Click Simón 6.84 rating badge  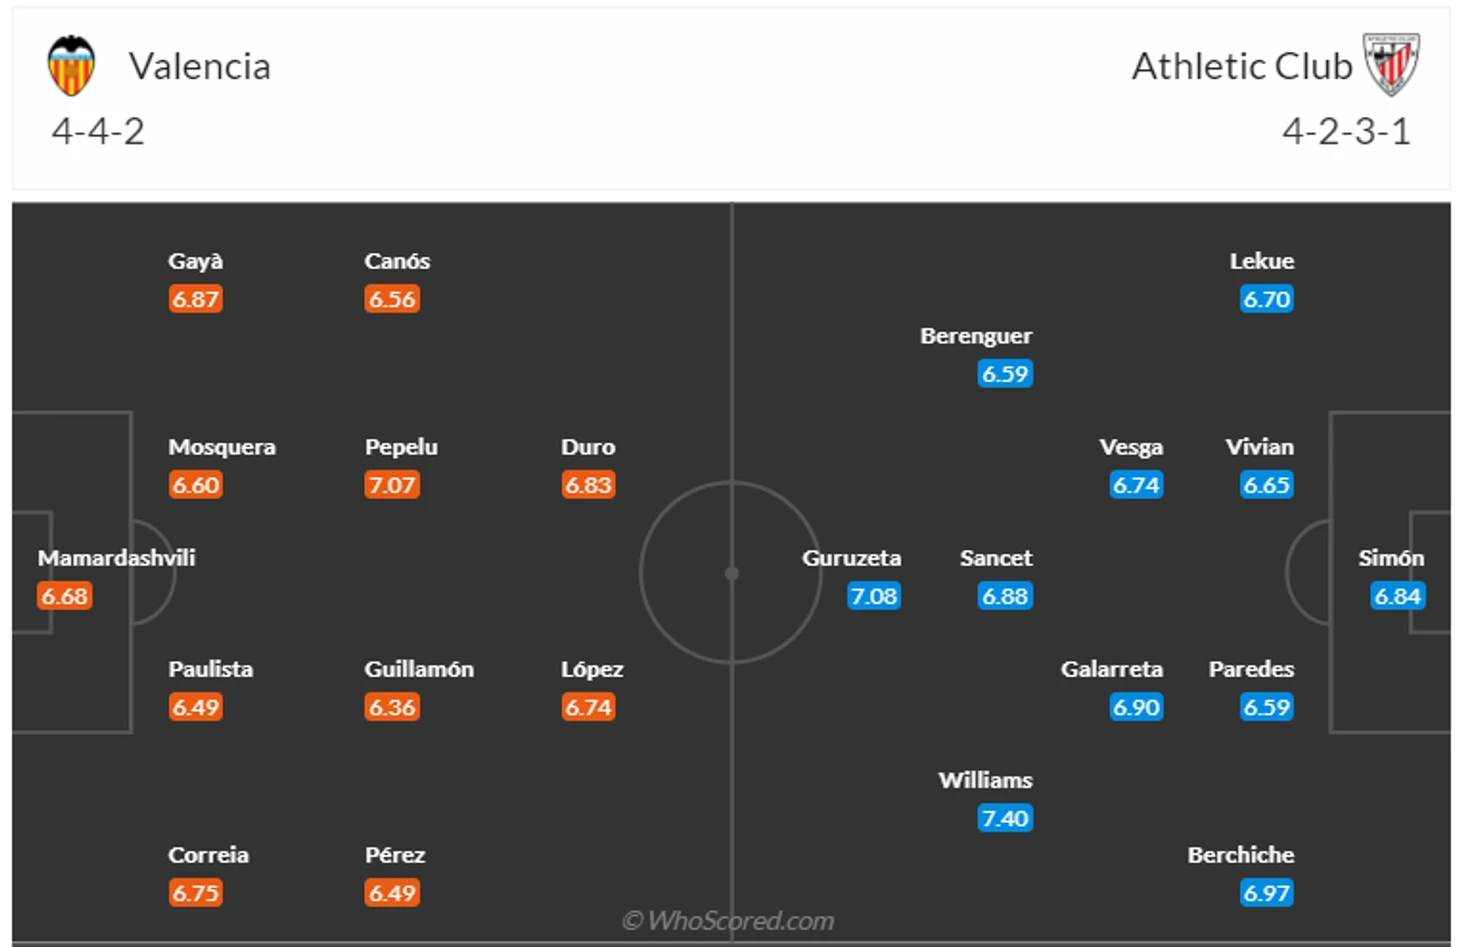(x=1398, y=596)
